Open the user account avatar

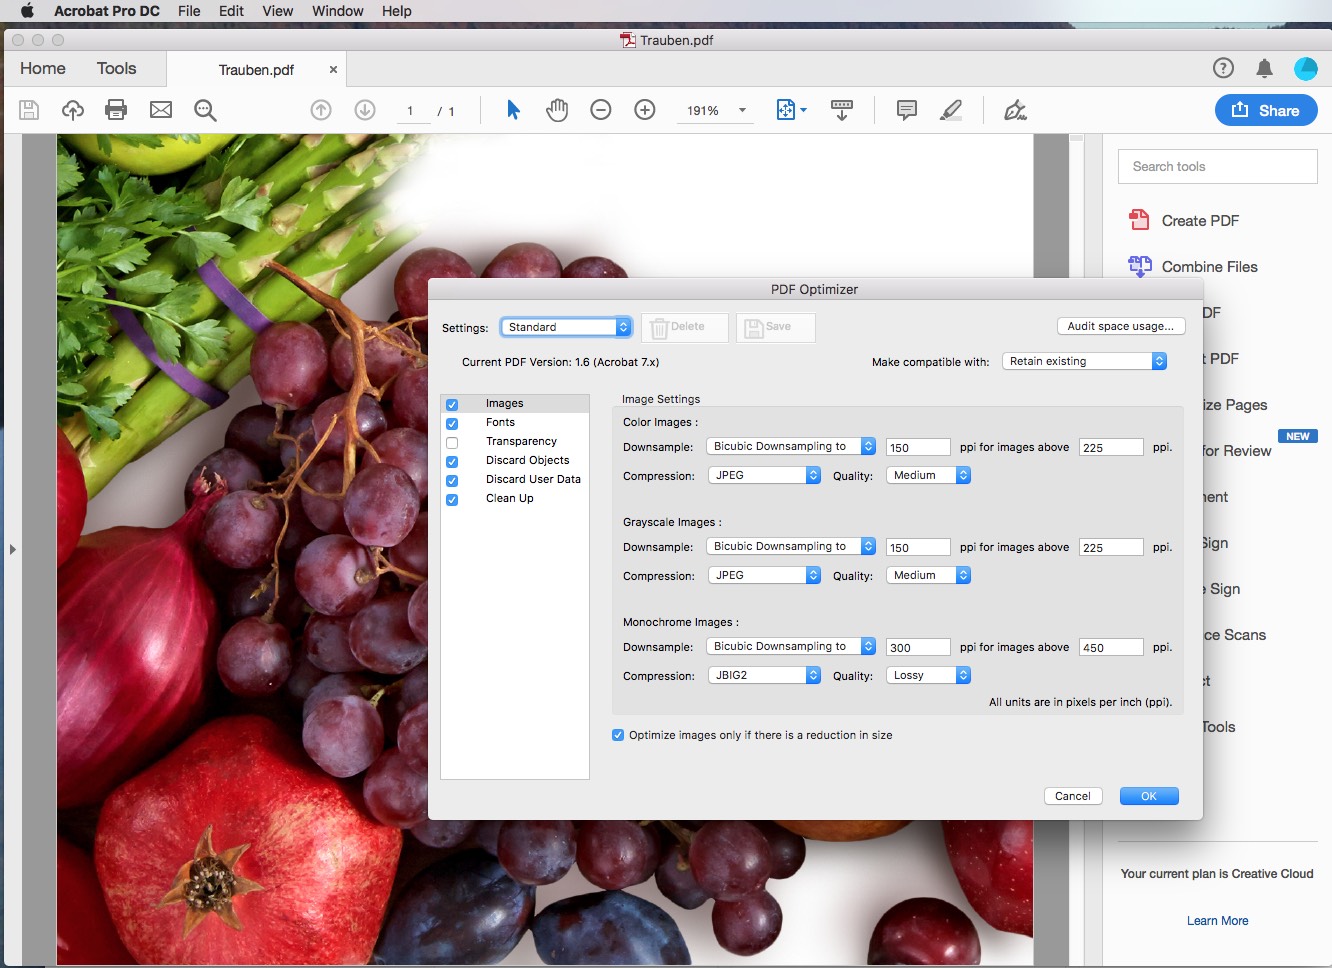[x=1306, y=68]
